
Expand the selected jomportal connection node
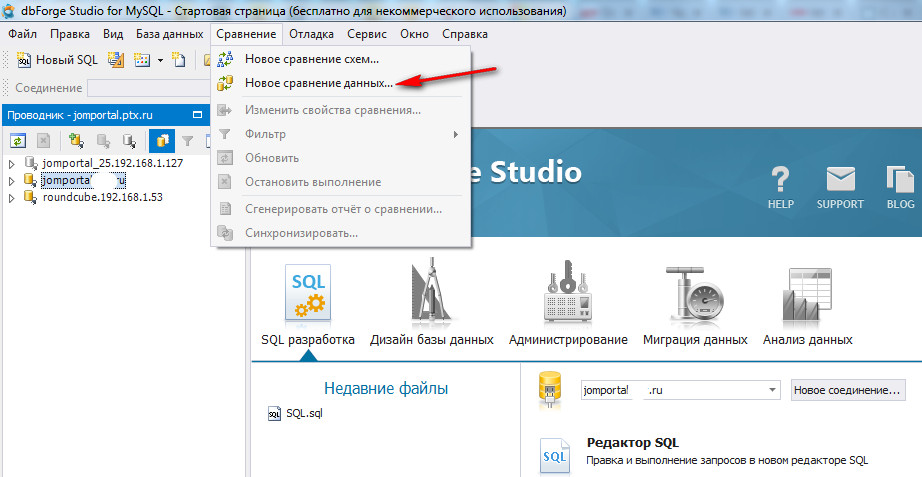[x=12, y=181]
